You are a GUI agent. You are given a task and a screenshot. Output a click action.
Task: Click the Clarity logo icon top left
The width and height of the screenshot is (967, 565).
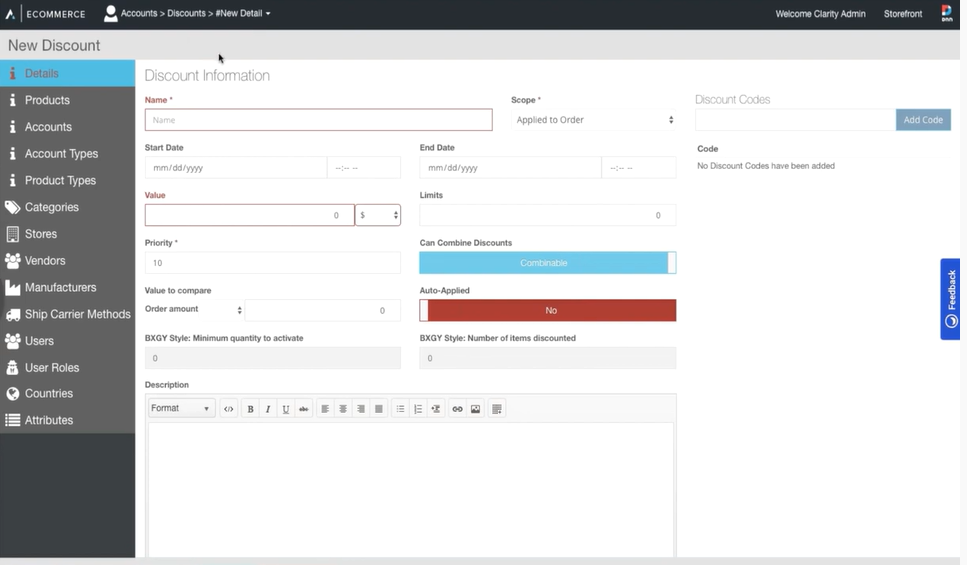[x=10, y=14]
